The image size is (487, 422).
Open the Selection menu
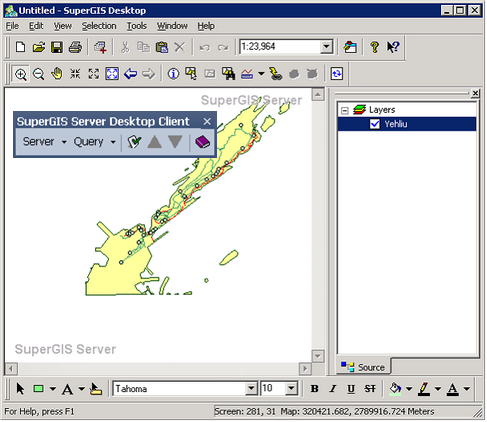[99, 26]
